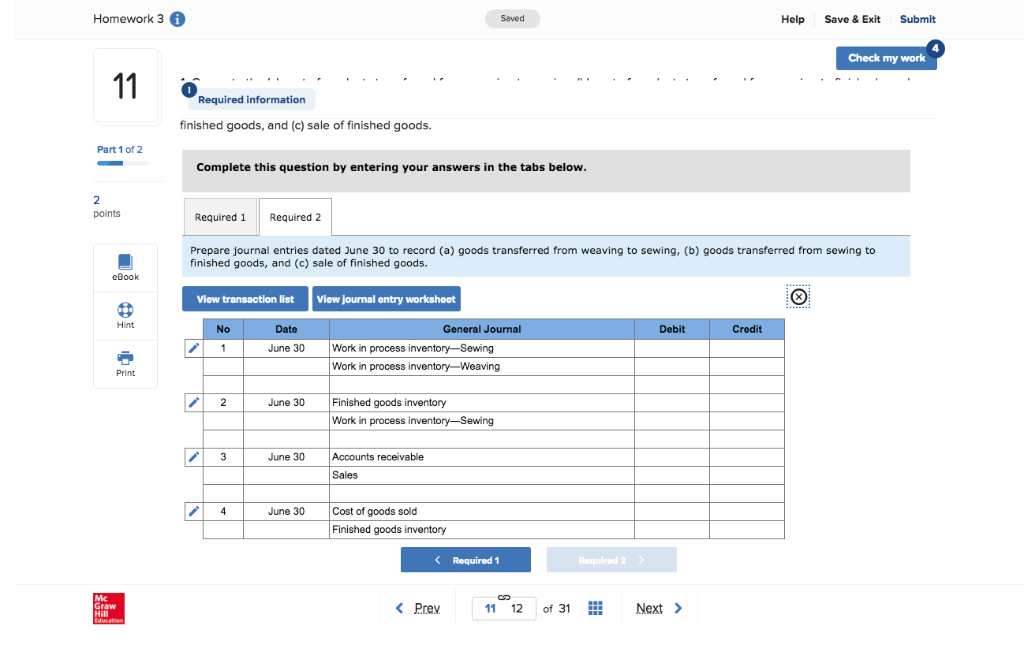1024x648 pixels.
Task: Click the Homework 3 title
Action: tap(128, 19)
